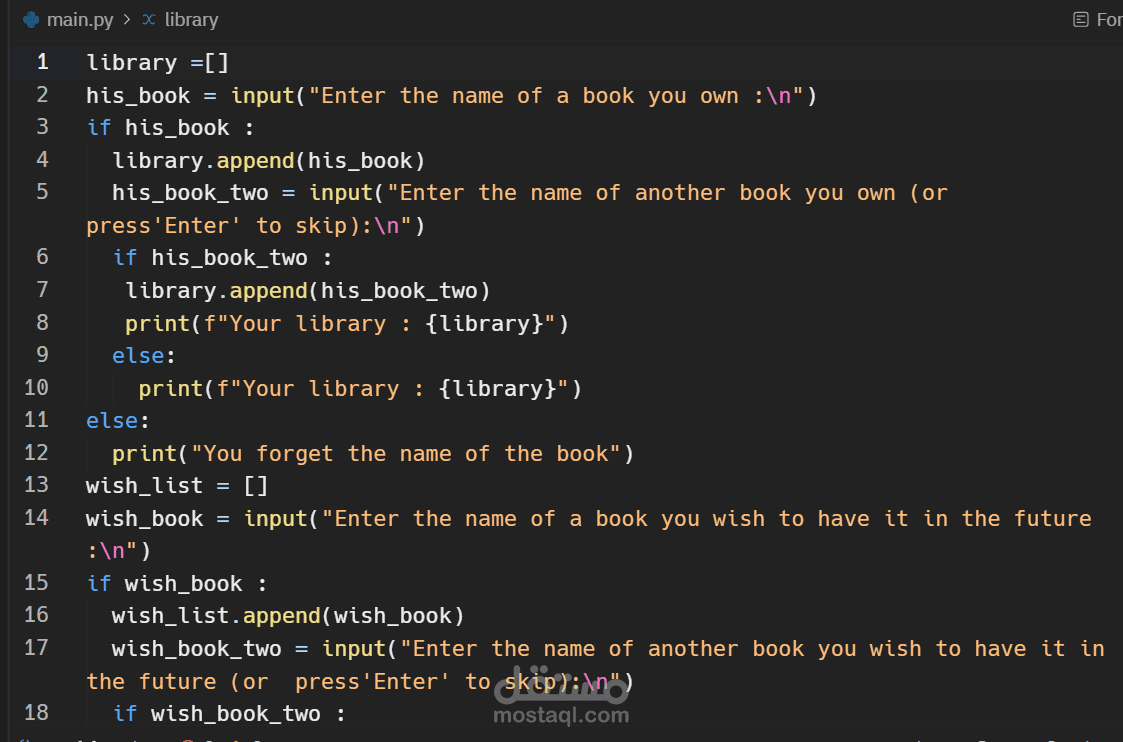Click line number 12 in the gutter

coord(37,453)
